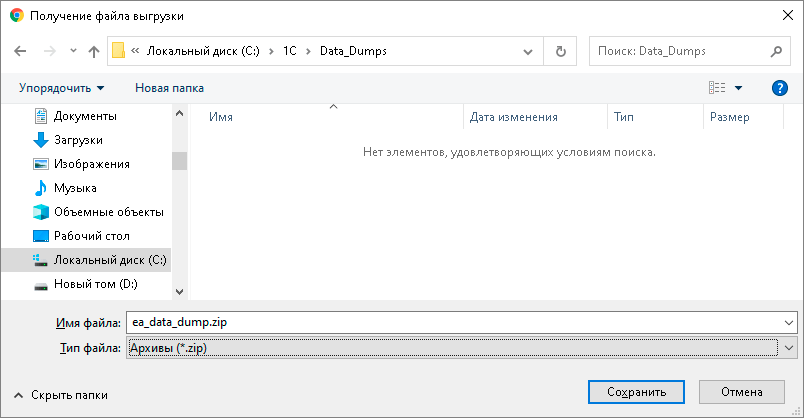
Task: Click the Отмена button
Action: 741,391
